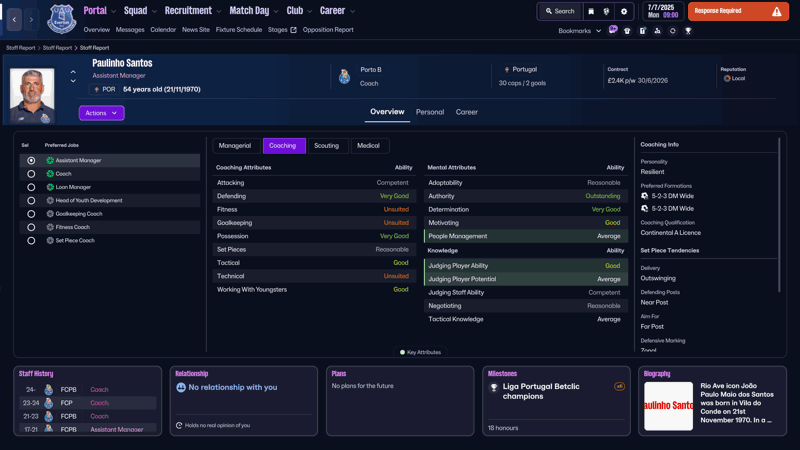Switch to the Personal tab
Viewport: 800px width, 450px height.
point(430,112)
